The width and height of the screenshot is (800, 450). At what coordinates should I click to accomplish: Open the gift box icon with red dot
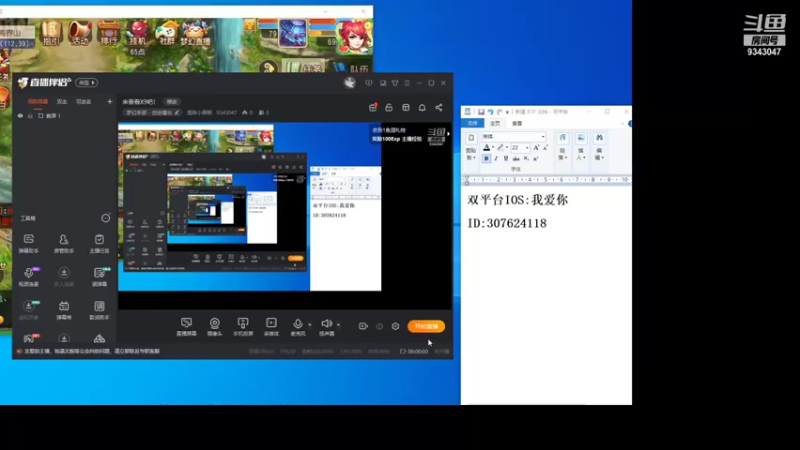(373, 108)
